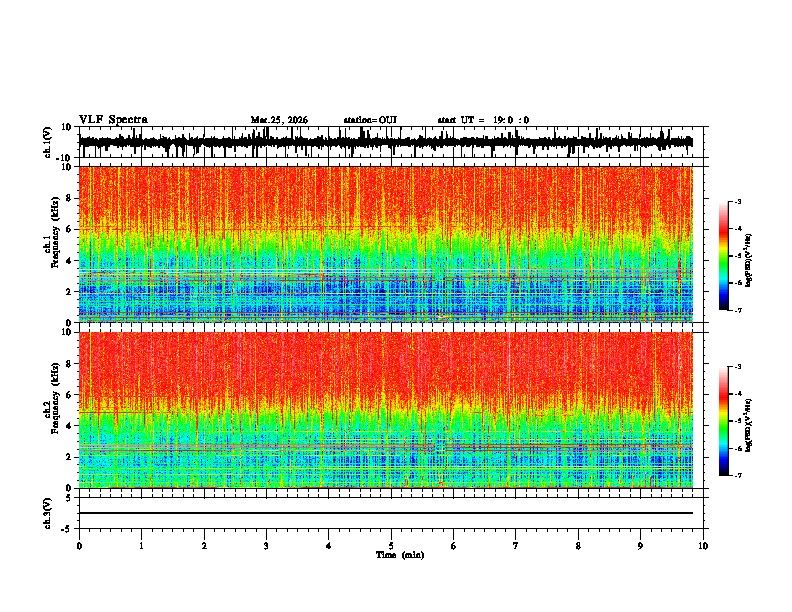
Task: Click the "start UT = 19:0 :0" text
Action: [483, 120]
